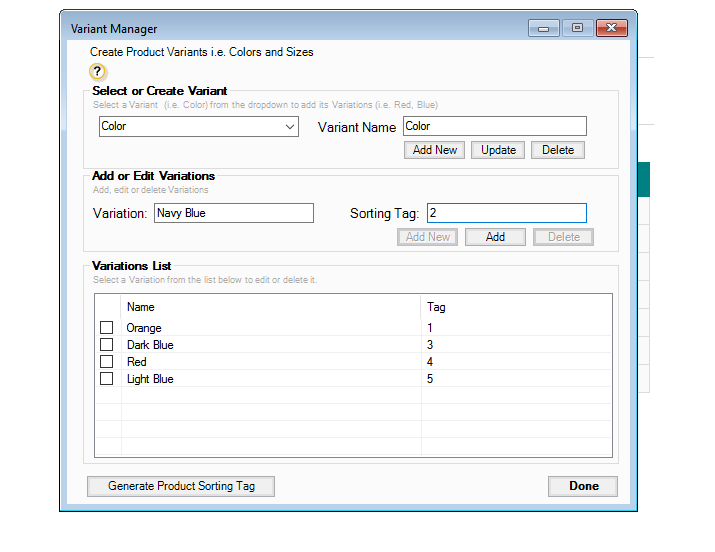Maximize the Variant Manager window
Screen dimensions: 715x552
click(x=577, y=28)
